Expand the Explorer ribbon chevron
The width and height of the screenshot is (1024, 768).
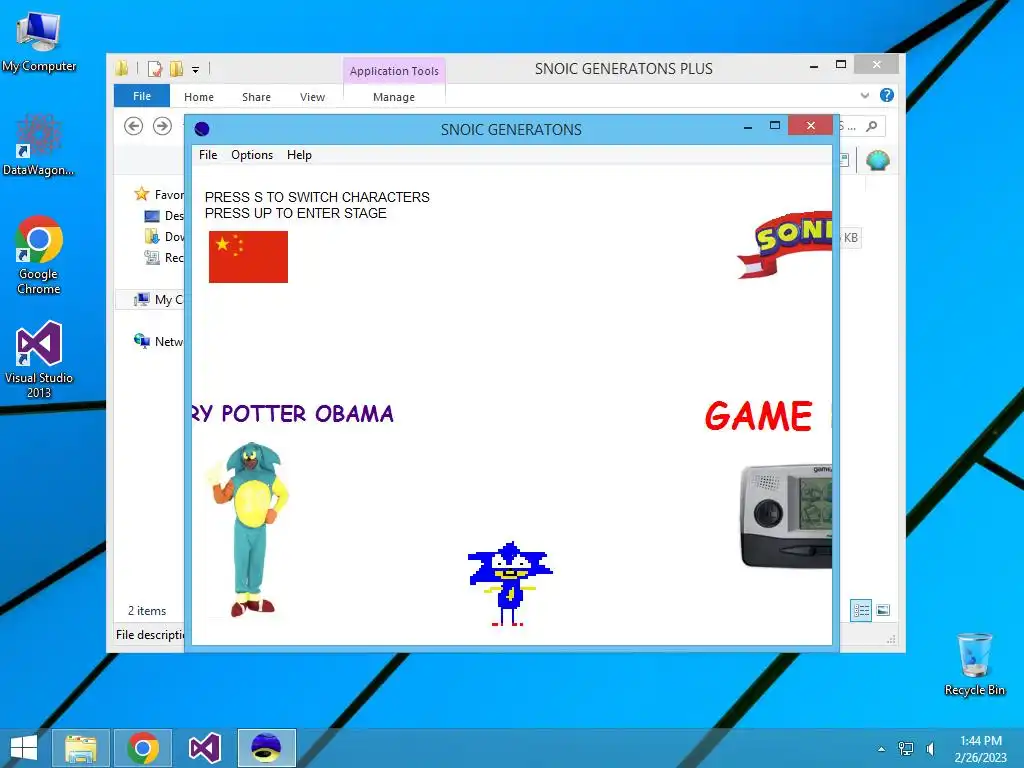click(x=865, y=95)
